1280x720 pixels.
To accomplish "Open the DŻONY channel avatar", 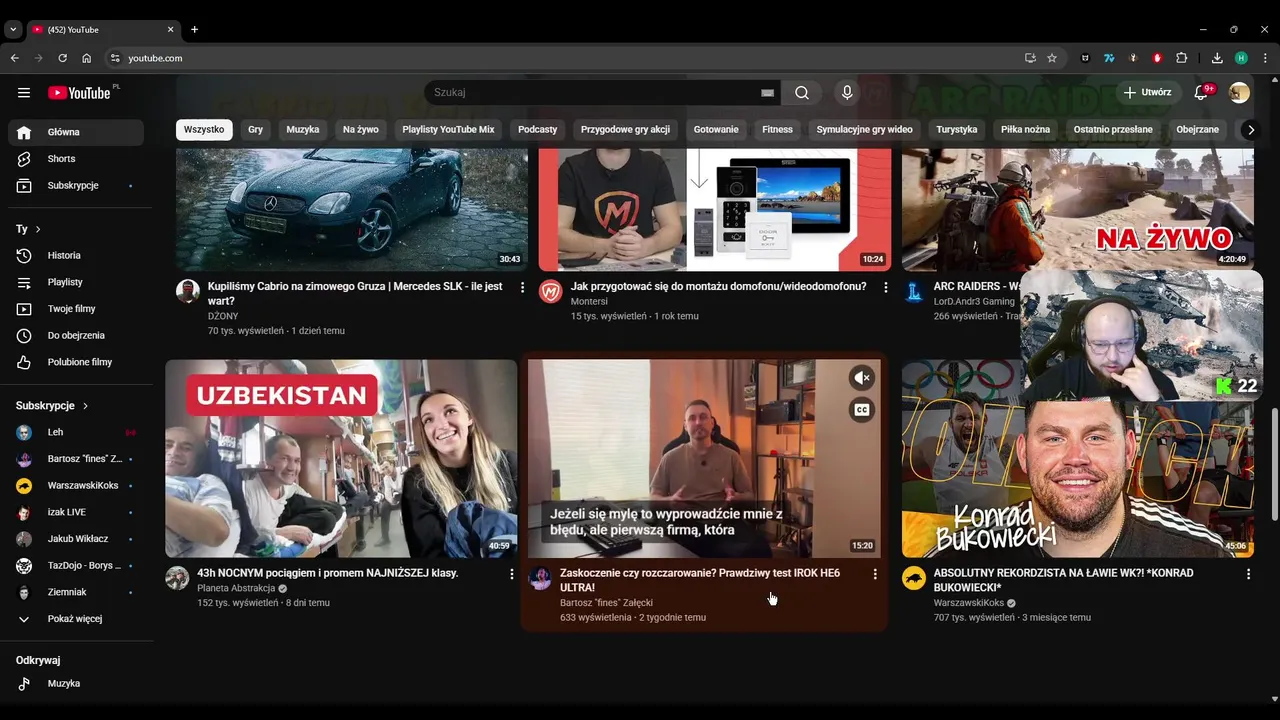I will click(x=188, y=291).
